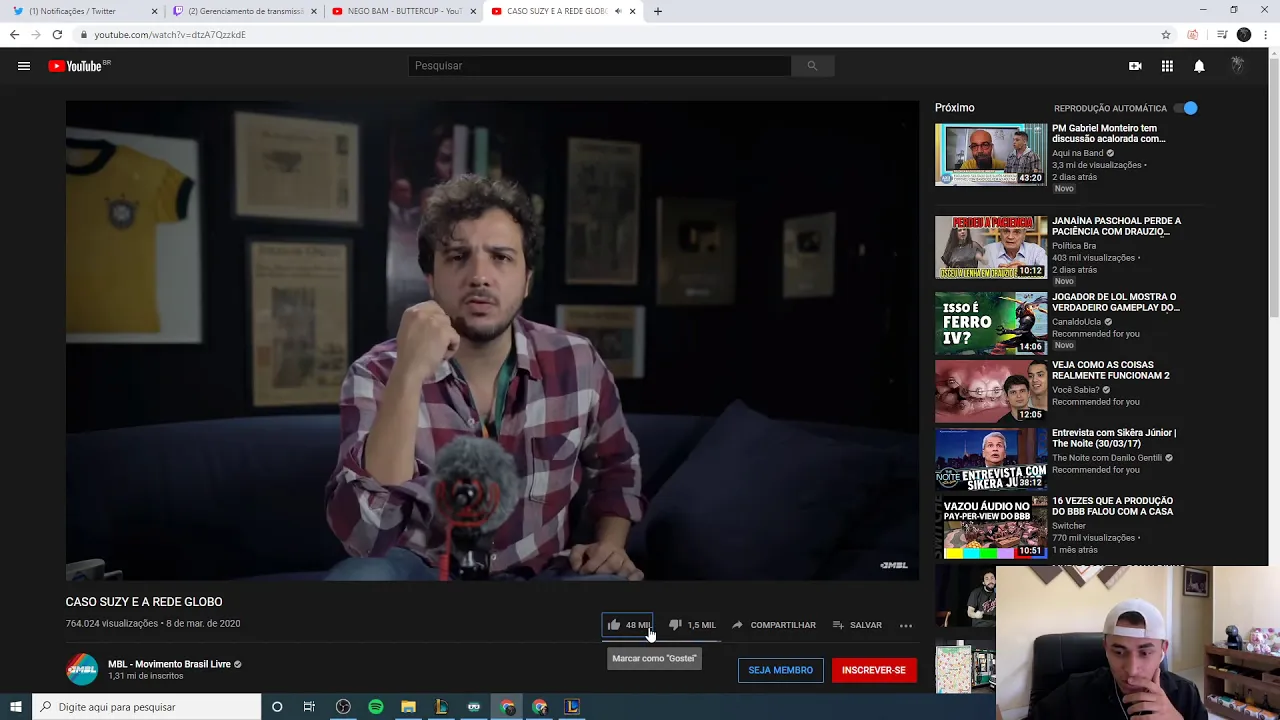Click into the YouTube Pesquisar search field
Image resolution: width=1280 pixels, height=720 pixels.
(599, 66)
